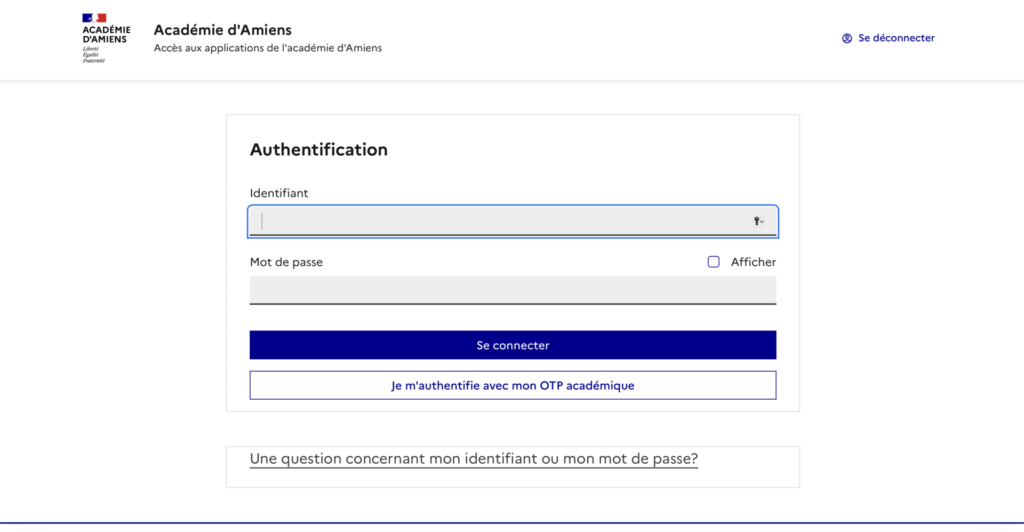The image size is (1024, 532).
Task: Open the autofill chevron beside the key icon
Action: click(761, 222)
